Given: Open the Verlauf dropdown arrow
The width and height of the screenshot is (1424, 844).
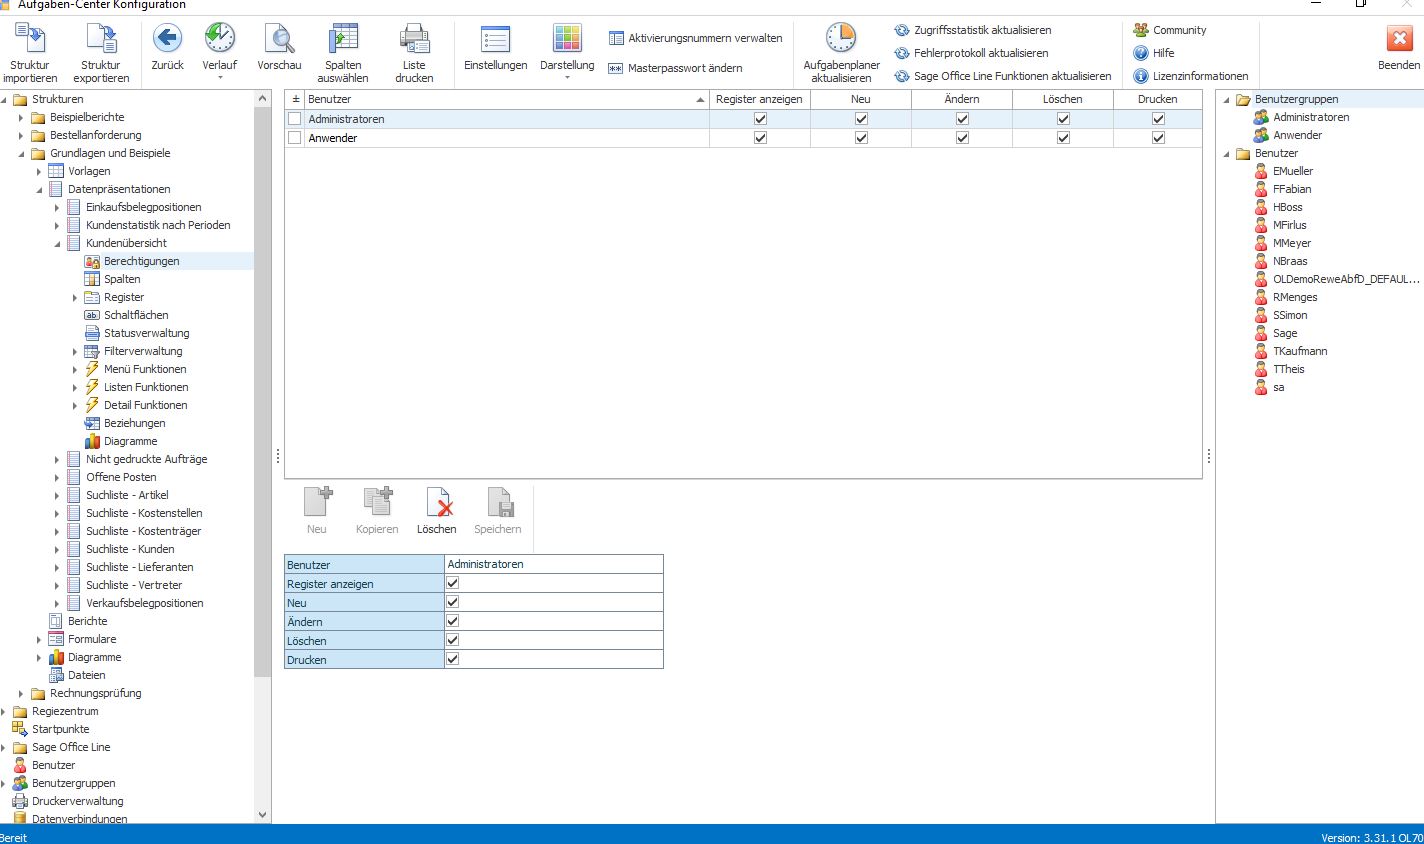Looking at the screenshot, I should (x=220, y=78).
